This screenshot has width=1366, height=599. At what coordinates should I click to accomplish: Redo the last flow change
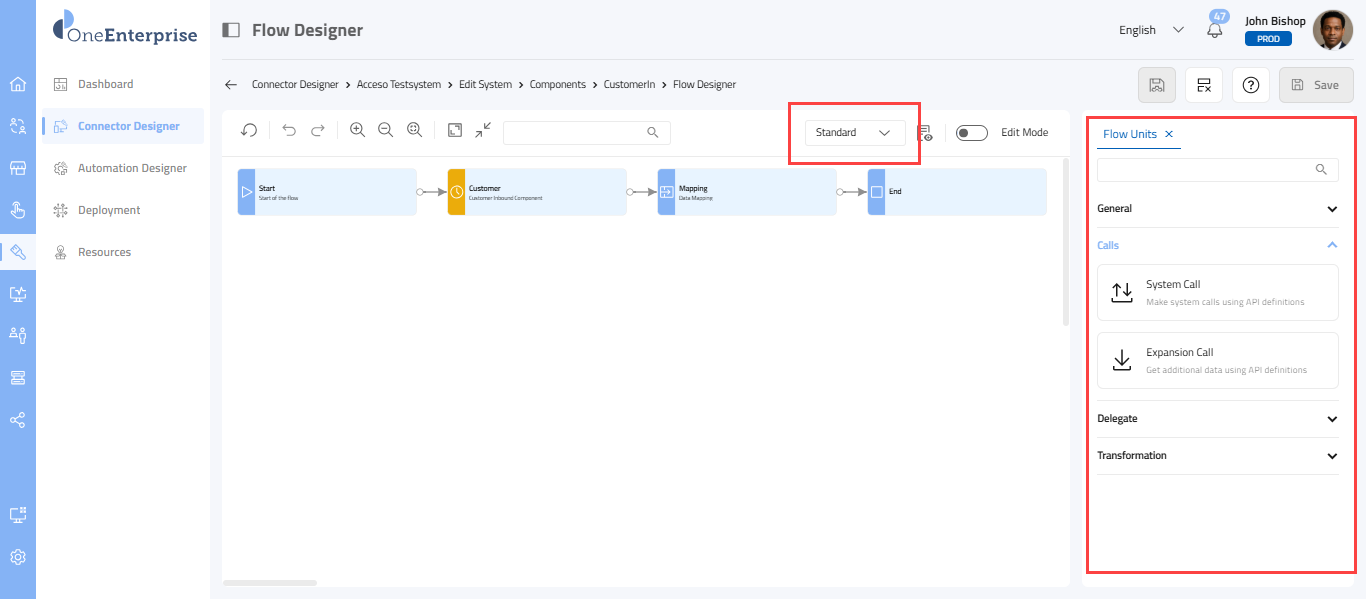pos(318,130)
